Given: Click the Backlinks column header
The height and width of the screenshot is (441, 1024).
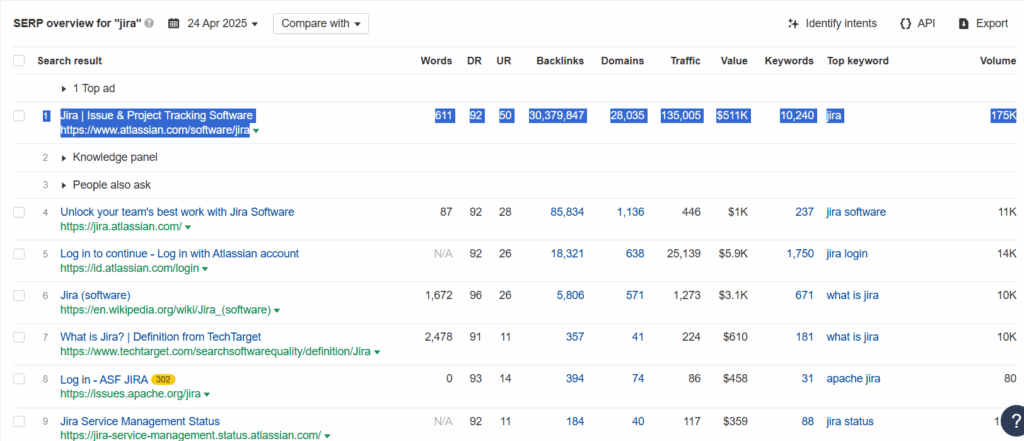Looking at the screenshot, I should (560, 61).
